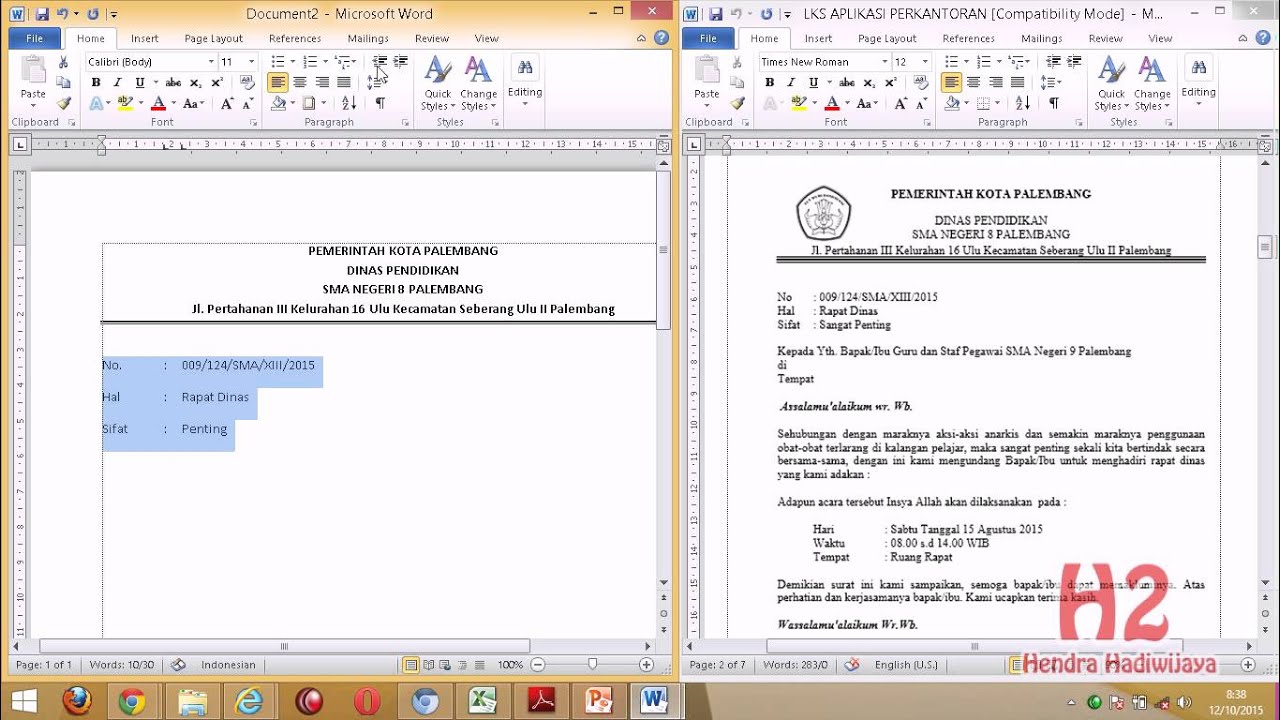This screenshot has width=1280, height=720.
Task: Click zoom slider handle in Document2 status bar
Action: 592,664
